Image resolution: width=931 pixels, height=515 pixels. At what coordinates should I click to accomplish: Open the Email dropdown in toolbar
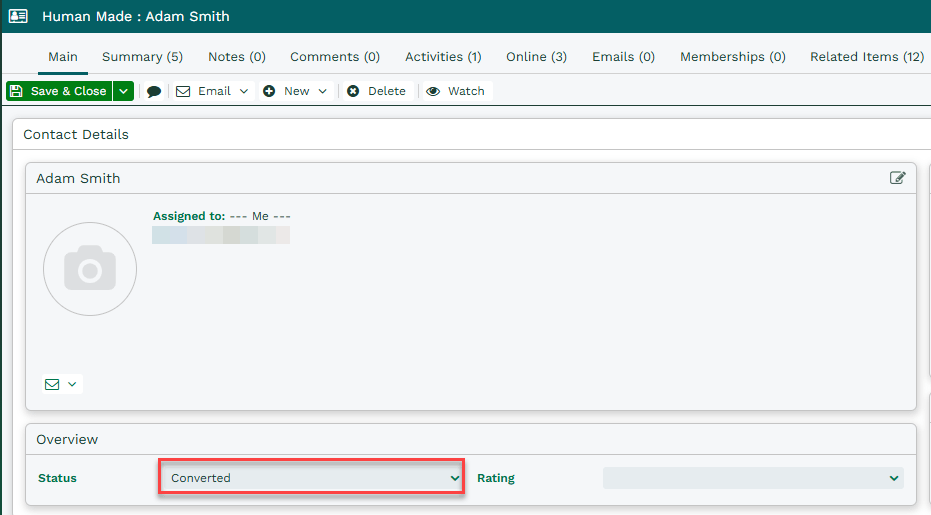coord(213,91)
